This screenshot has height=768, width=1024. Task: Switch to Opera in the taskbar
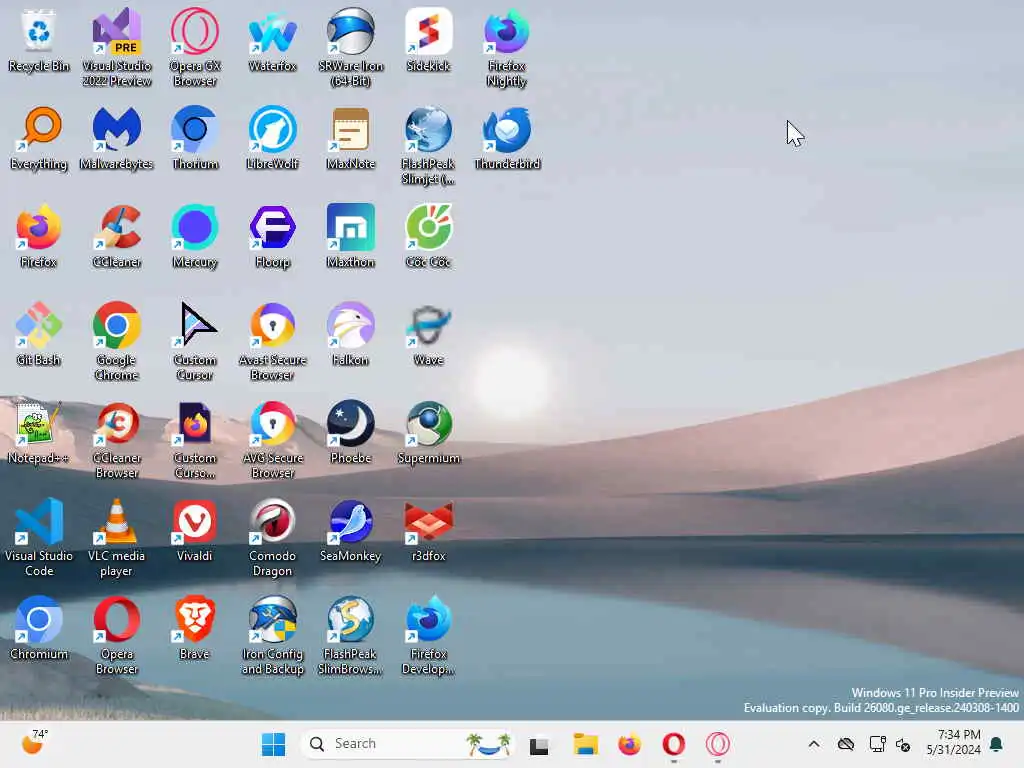pos(673,744)
